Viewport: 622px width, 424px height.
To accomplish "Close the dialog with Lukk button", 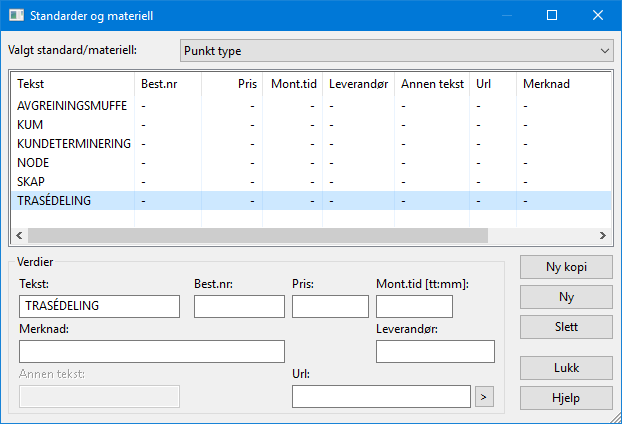I will [566, 368].
